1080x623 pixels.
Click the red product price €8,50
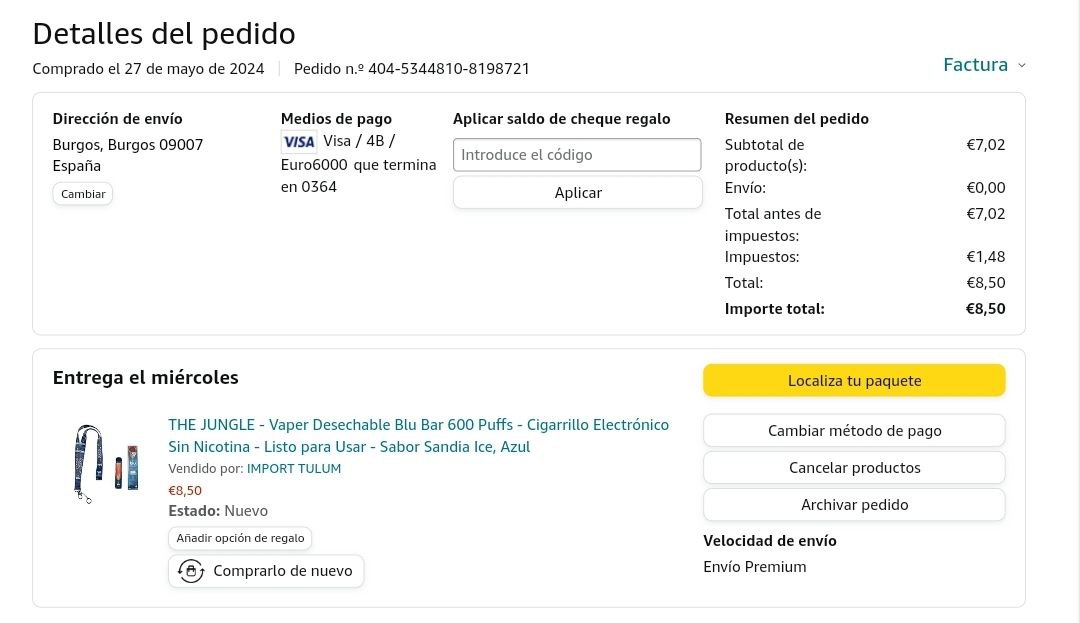click(185, 490)
